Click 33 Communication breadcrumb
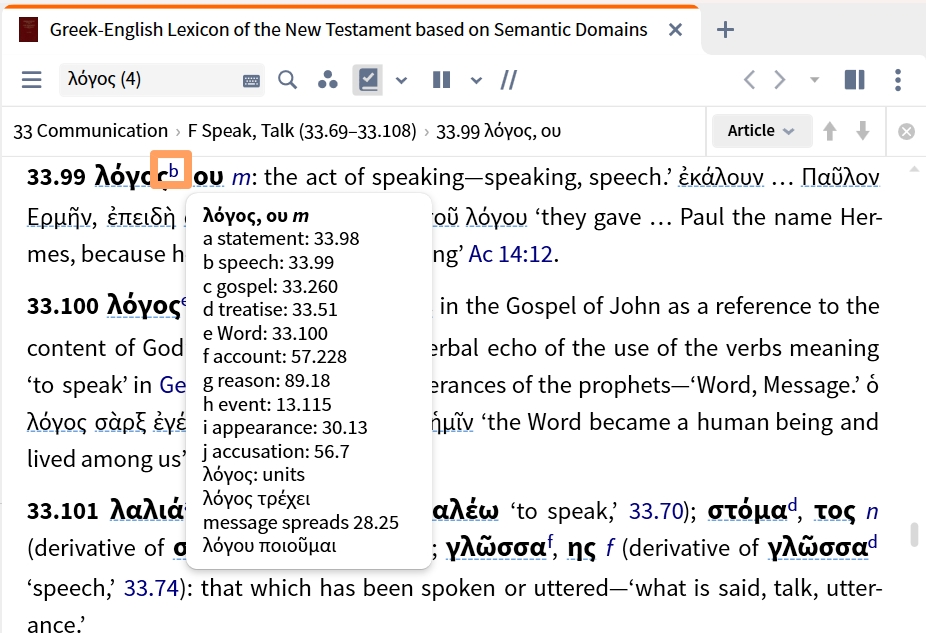This screenshot has width=926, height=633. click(91, 130)
